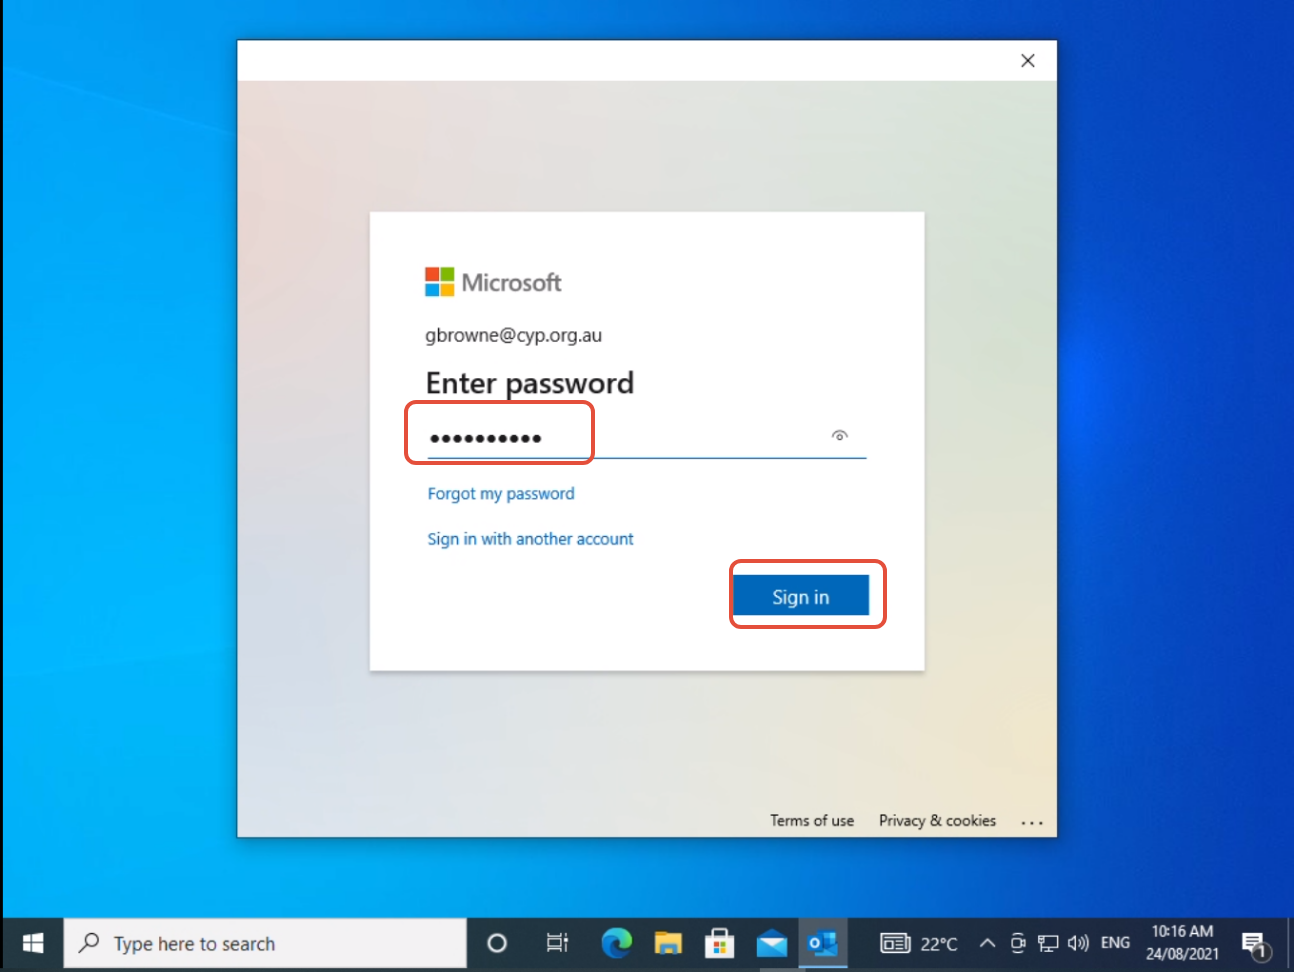Screen dimensions: 1294x972
Task: Show hidden system tray icons
Action: pos(987,943)
